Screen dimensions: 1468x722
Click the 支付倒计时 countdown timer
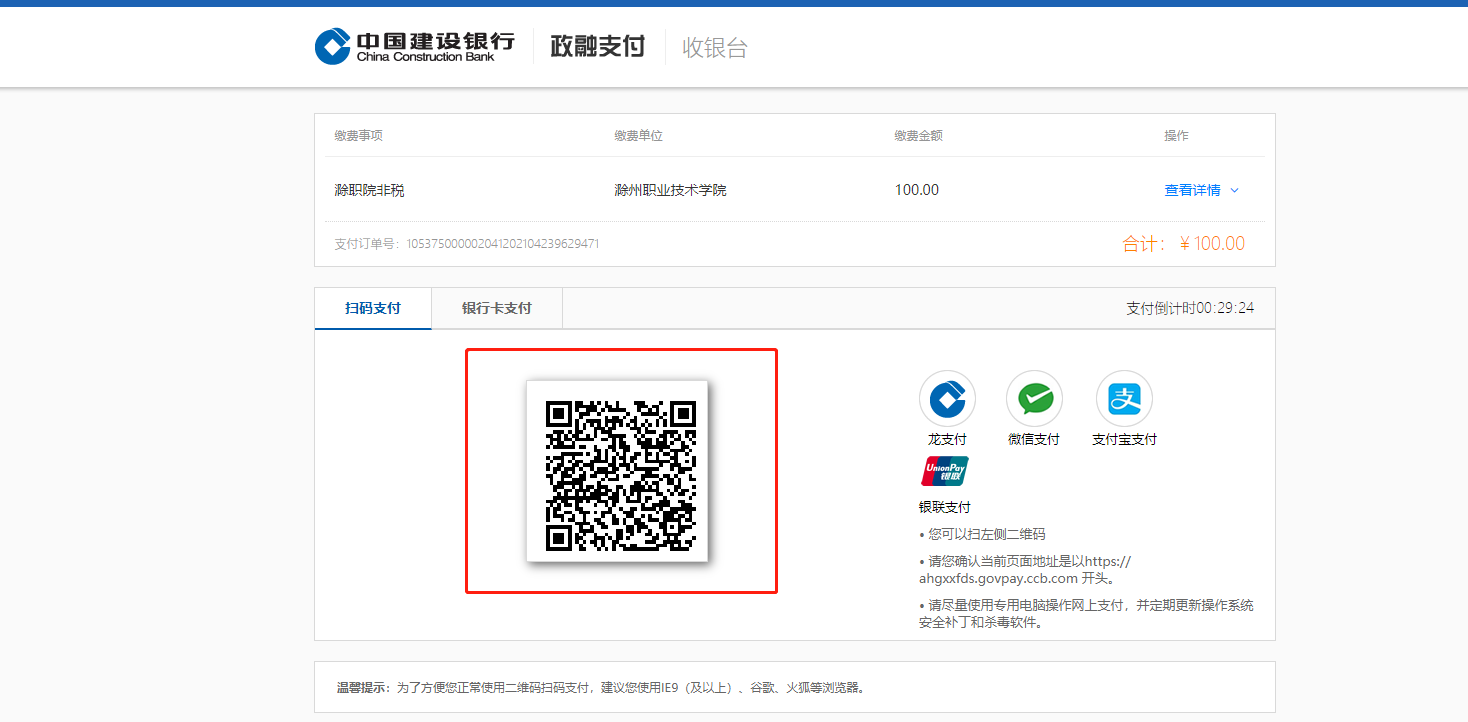[x=1189, y=308]
